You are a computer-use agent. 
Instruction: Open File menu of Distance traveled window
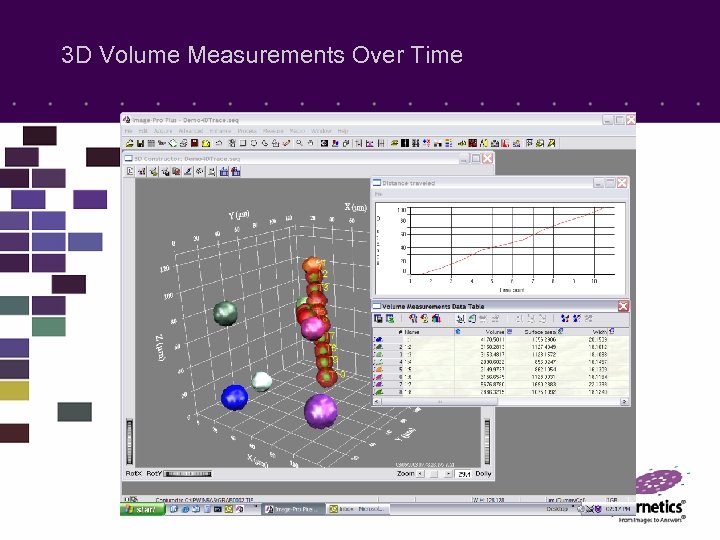pyautogui.click(x=378, y=194)
